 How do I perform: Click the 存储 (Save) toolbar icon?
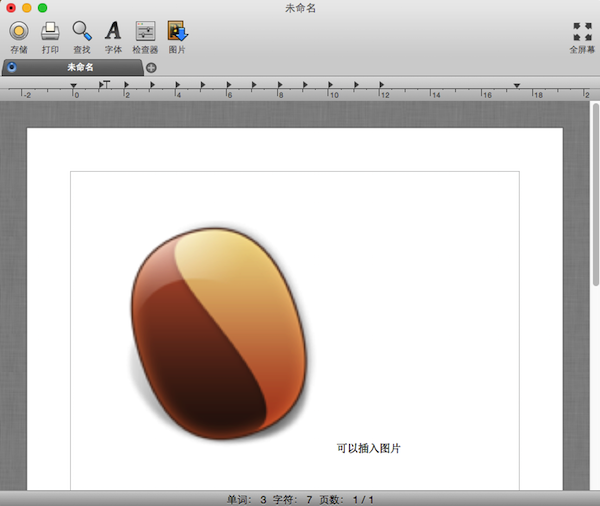(x=18, y=31)
